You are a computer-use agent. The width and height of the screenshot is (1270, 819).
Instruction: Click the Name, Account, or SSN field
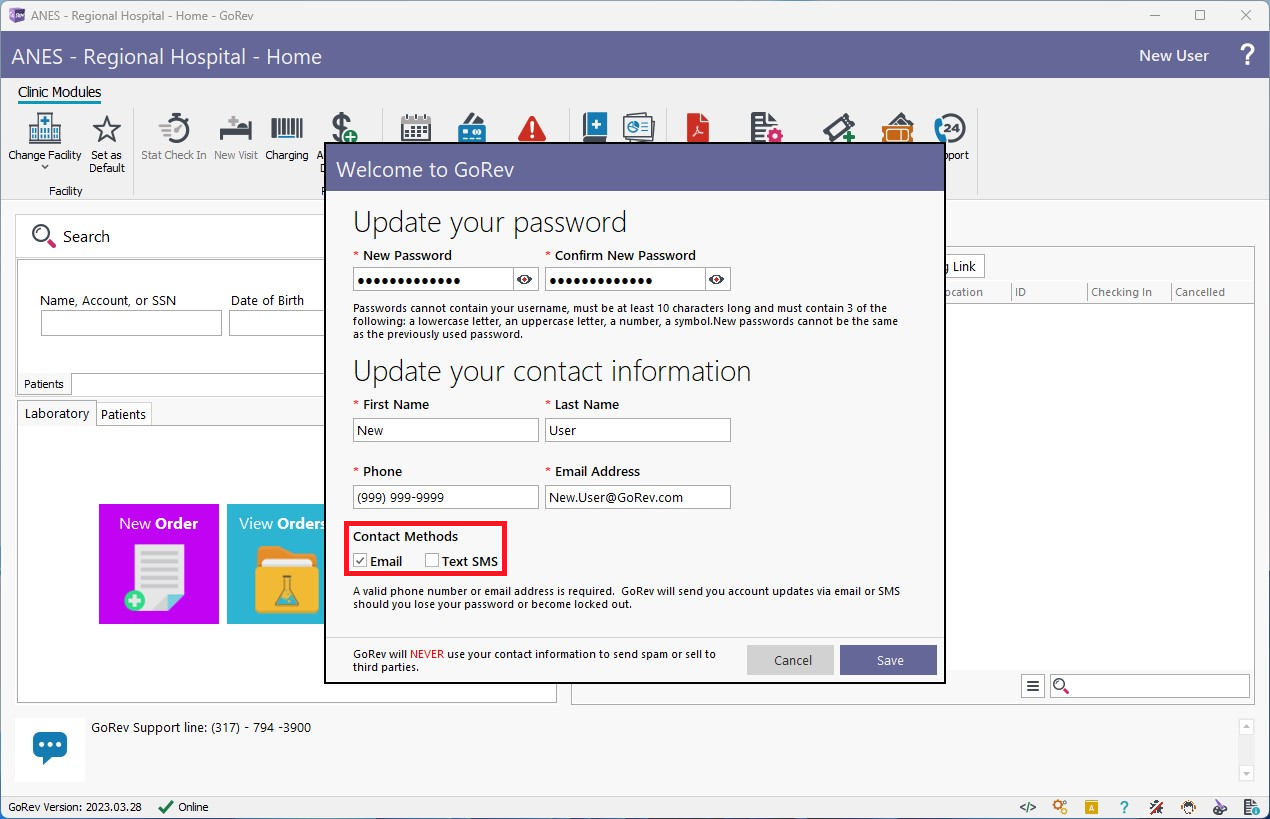click(x=131, y=323)
